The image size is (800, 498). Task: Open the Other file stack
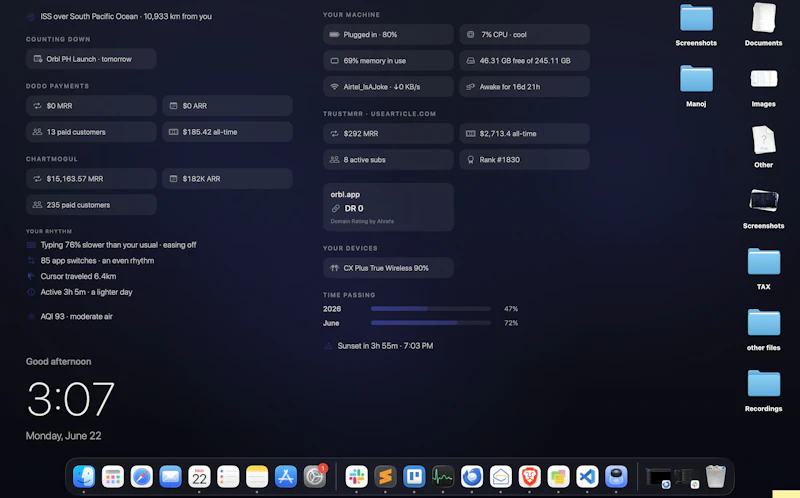[763, 146]
